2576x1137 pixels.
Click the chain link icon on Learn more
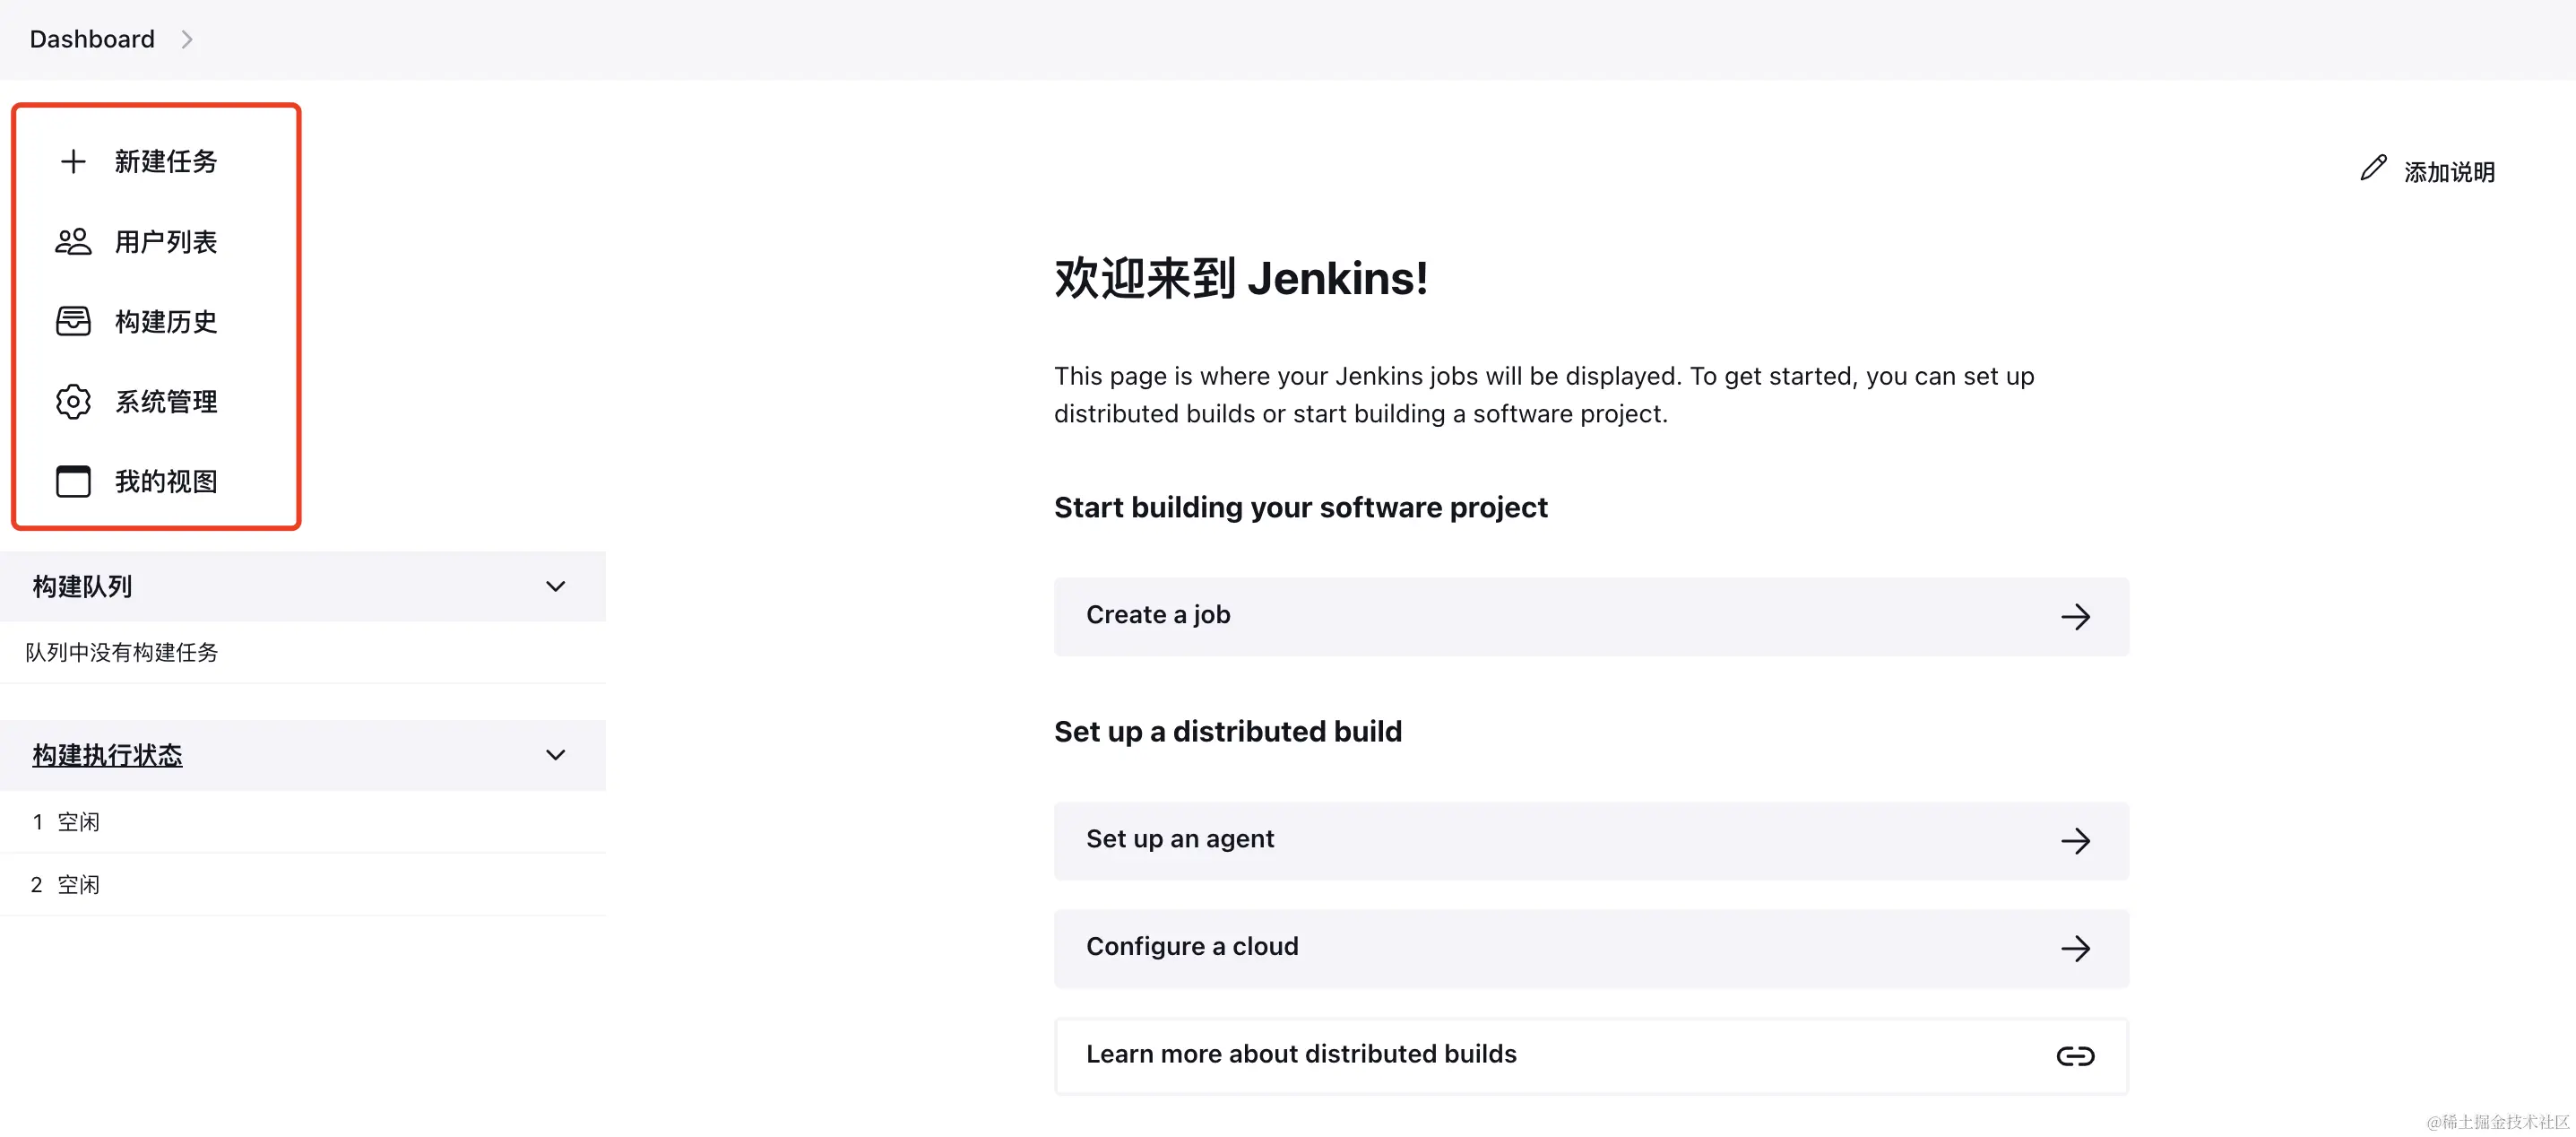point(2075,1056)
